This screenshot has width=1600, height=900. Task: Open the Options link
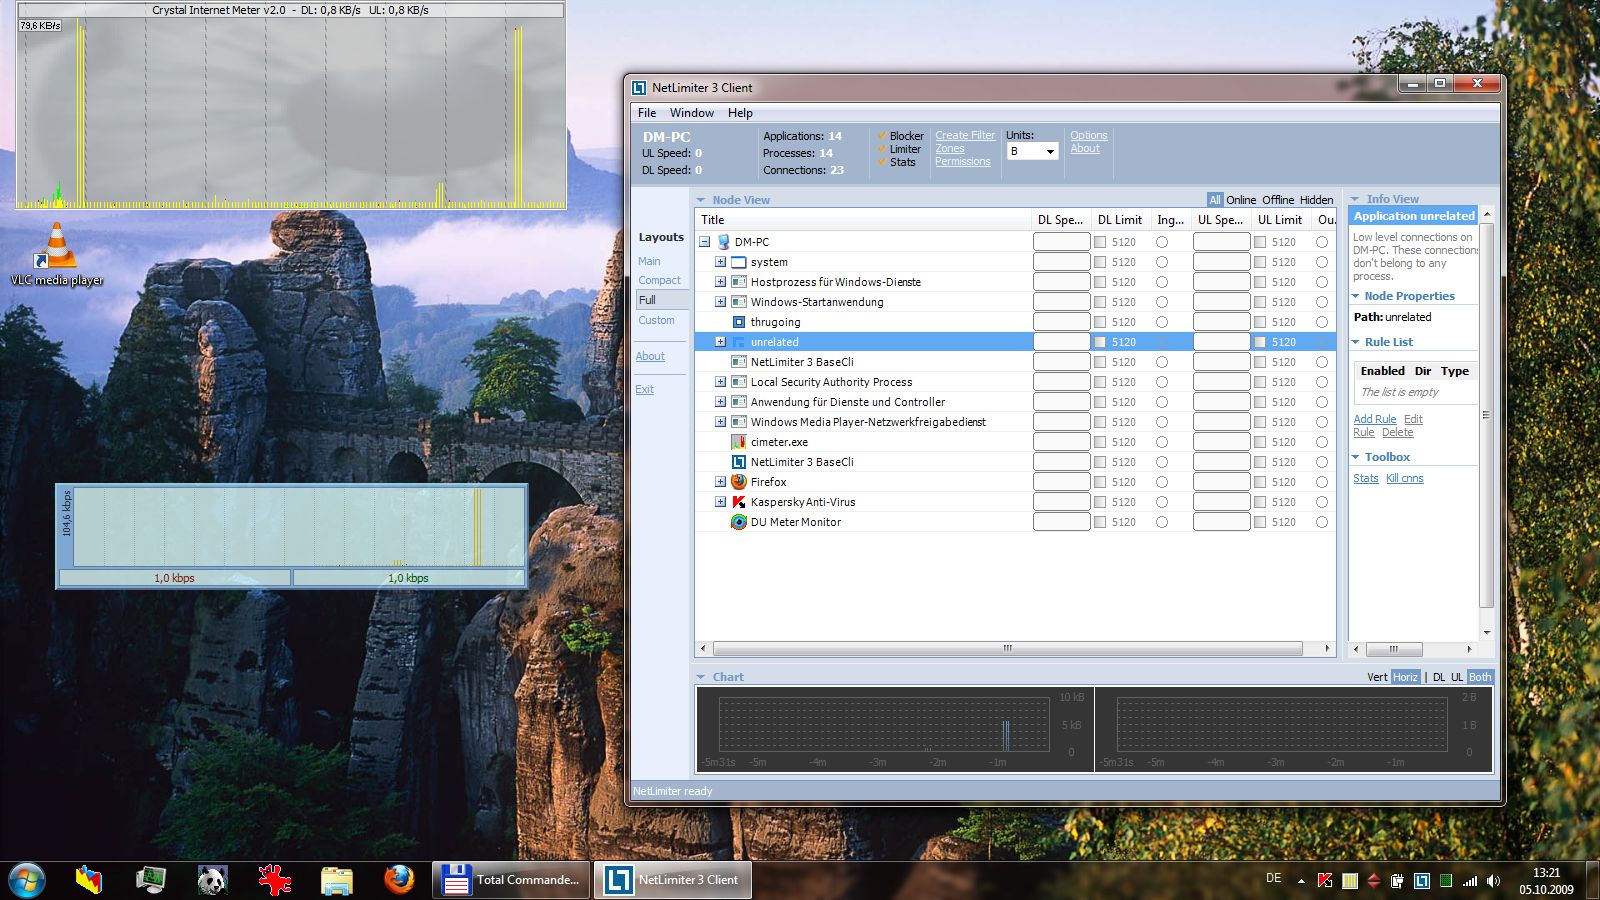click(x=1089, y=136)
